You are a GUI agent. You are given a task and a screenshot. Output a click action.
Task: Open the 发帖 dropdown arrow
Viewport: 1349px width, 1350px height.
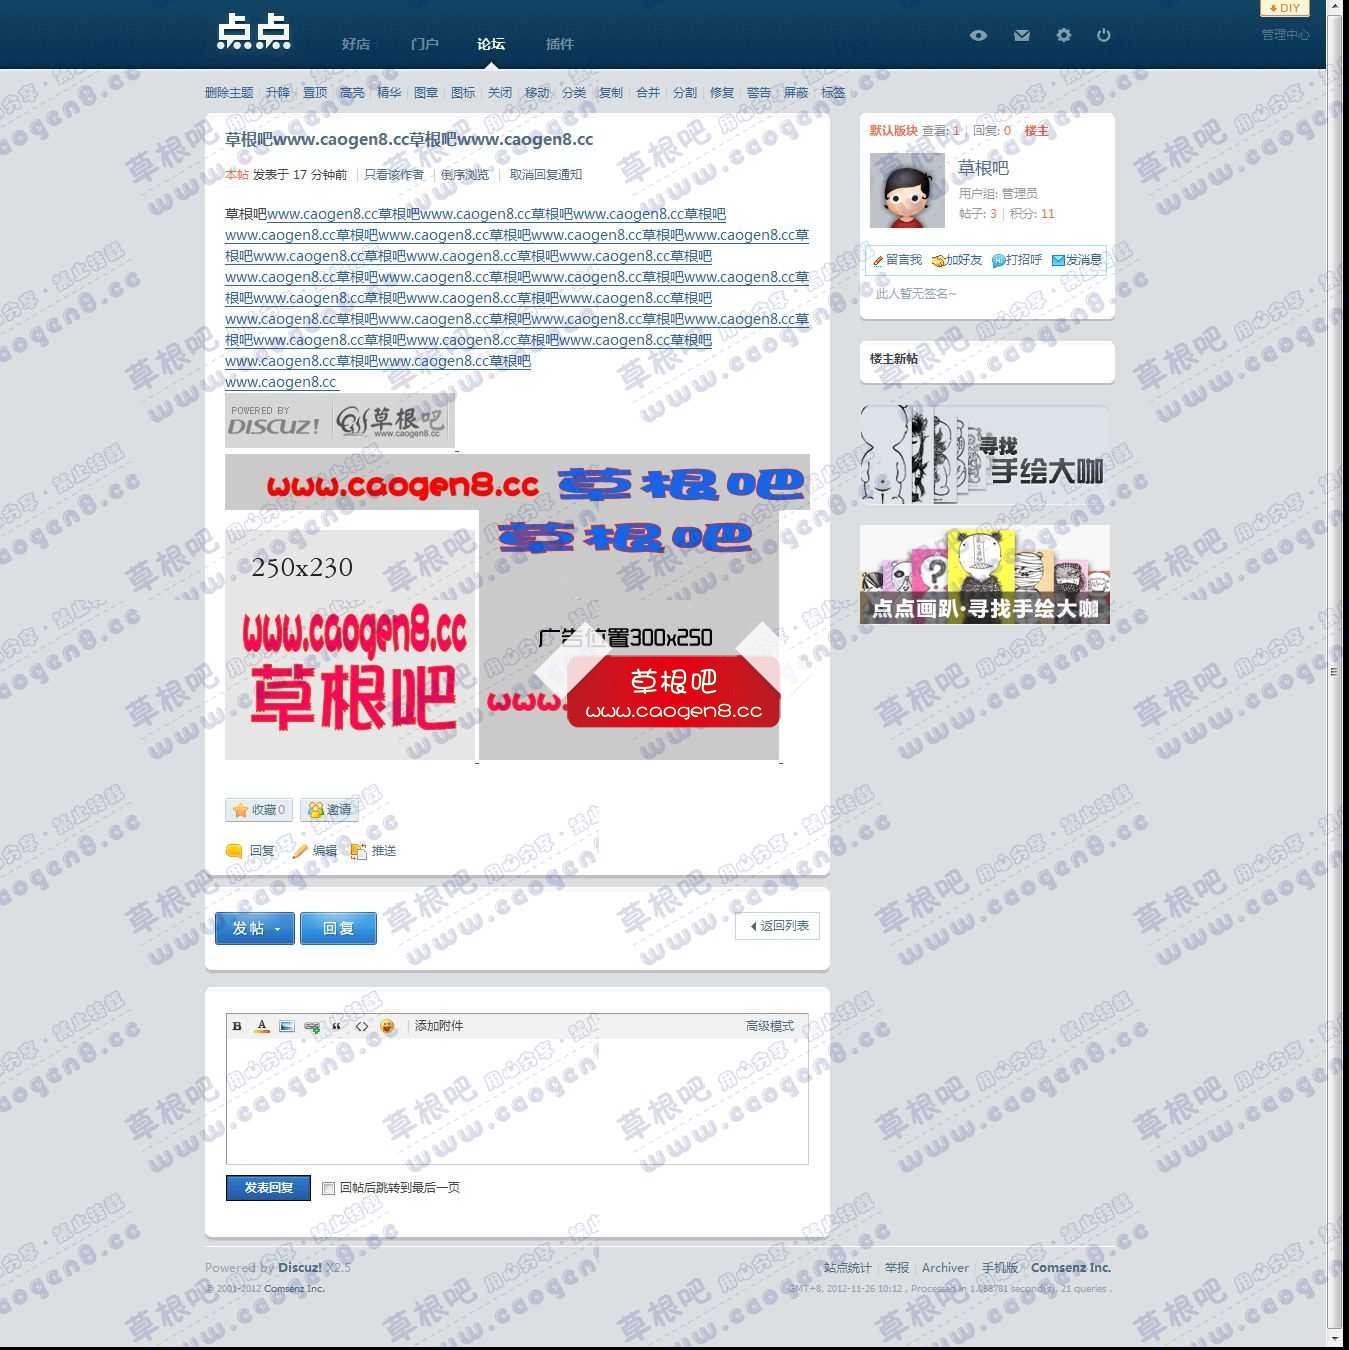(276, 928)
